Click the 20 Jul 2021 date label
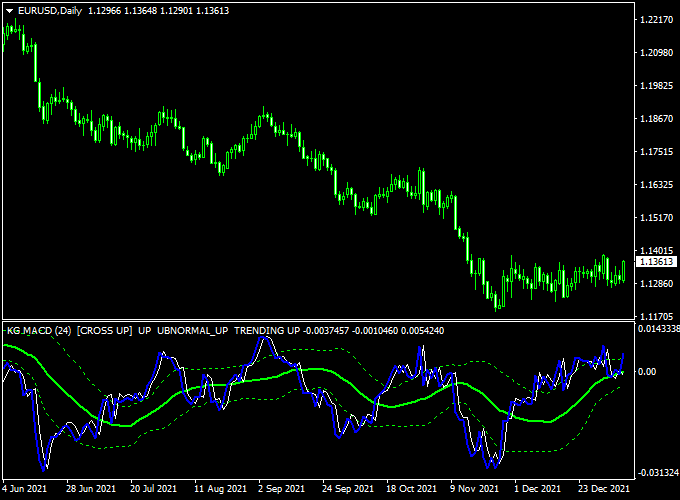The image size is (680, 500). (154, 489)
